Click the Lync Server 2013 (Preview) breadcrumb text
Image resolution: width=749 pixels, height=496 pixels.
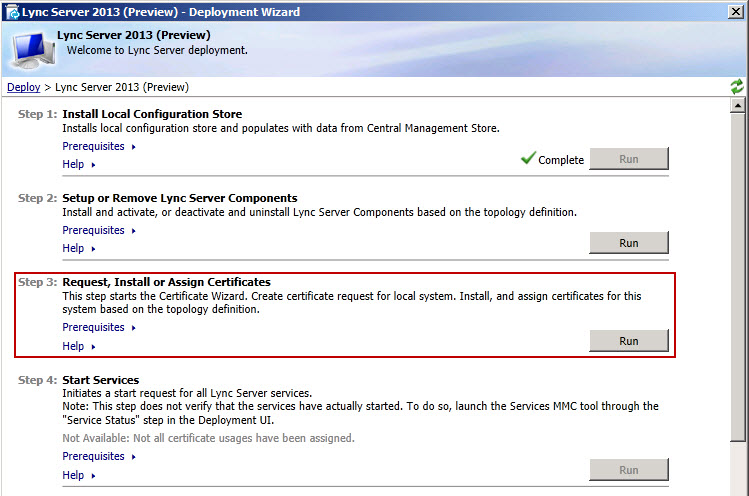121,87
